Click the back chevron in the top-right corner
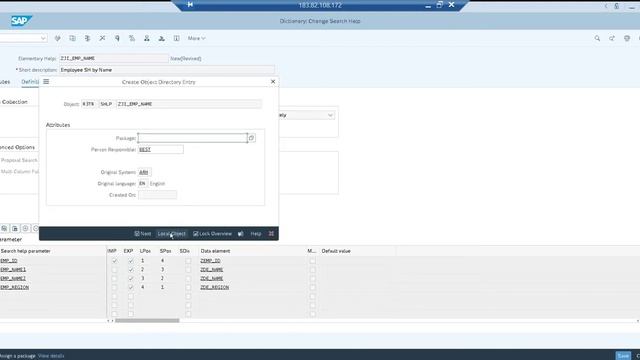This screenshot has height=360, width=640. [606, 6]
